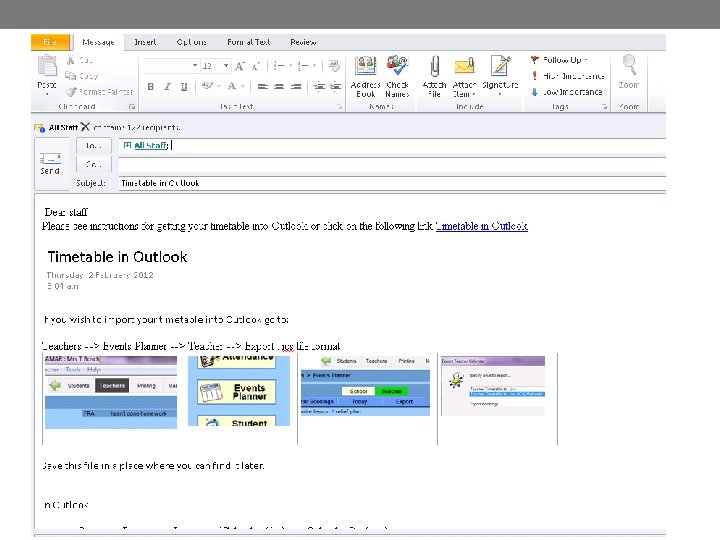The image size is (720, 540).
Task: Click the text highlight color button
Action: (x=207, y=86)
